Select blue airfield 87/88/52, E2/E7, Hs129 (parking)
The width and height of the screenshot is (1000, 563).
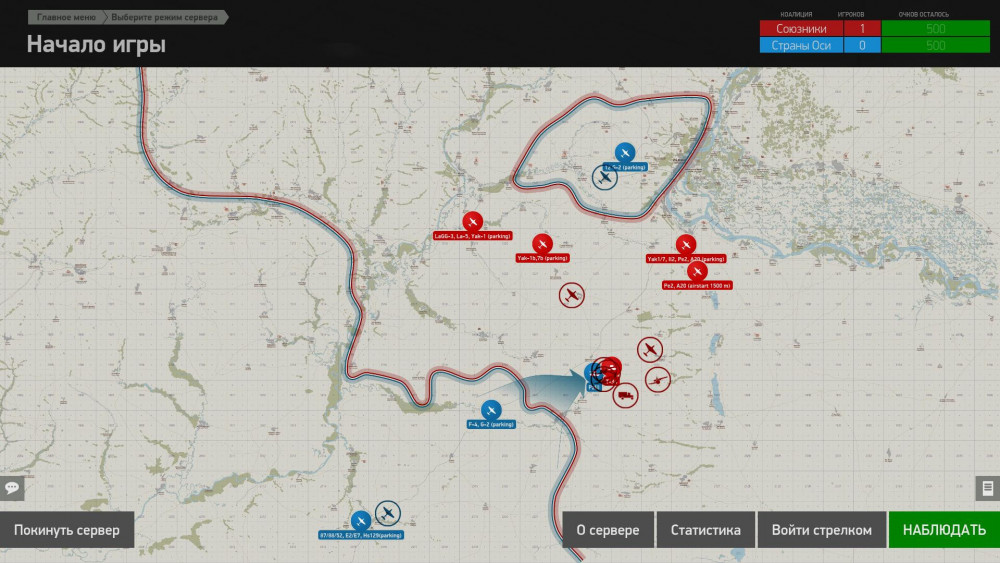tap(361, 521)
